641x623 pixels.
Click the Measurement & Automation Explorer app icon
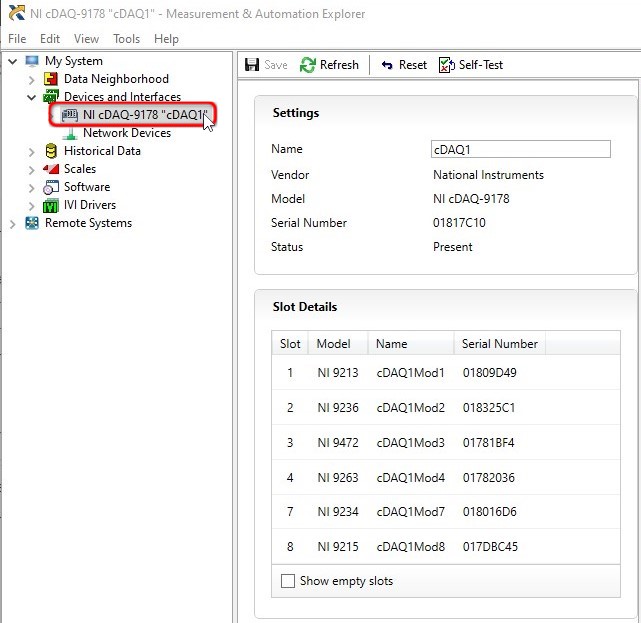(x=16, y=13)
